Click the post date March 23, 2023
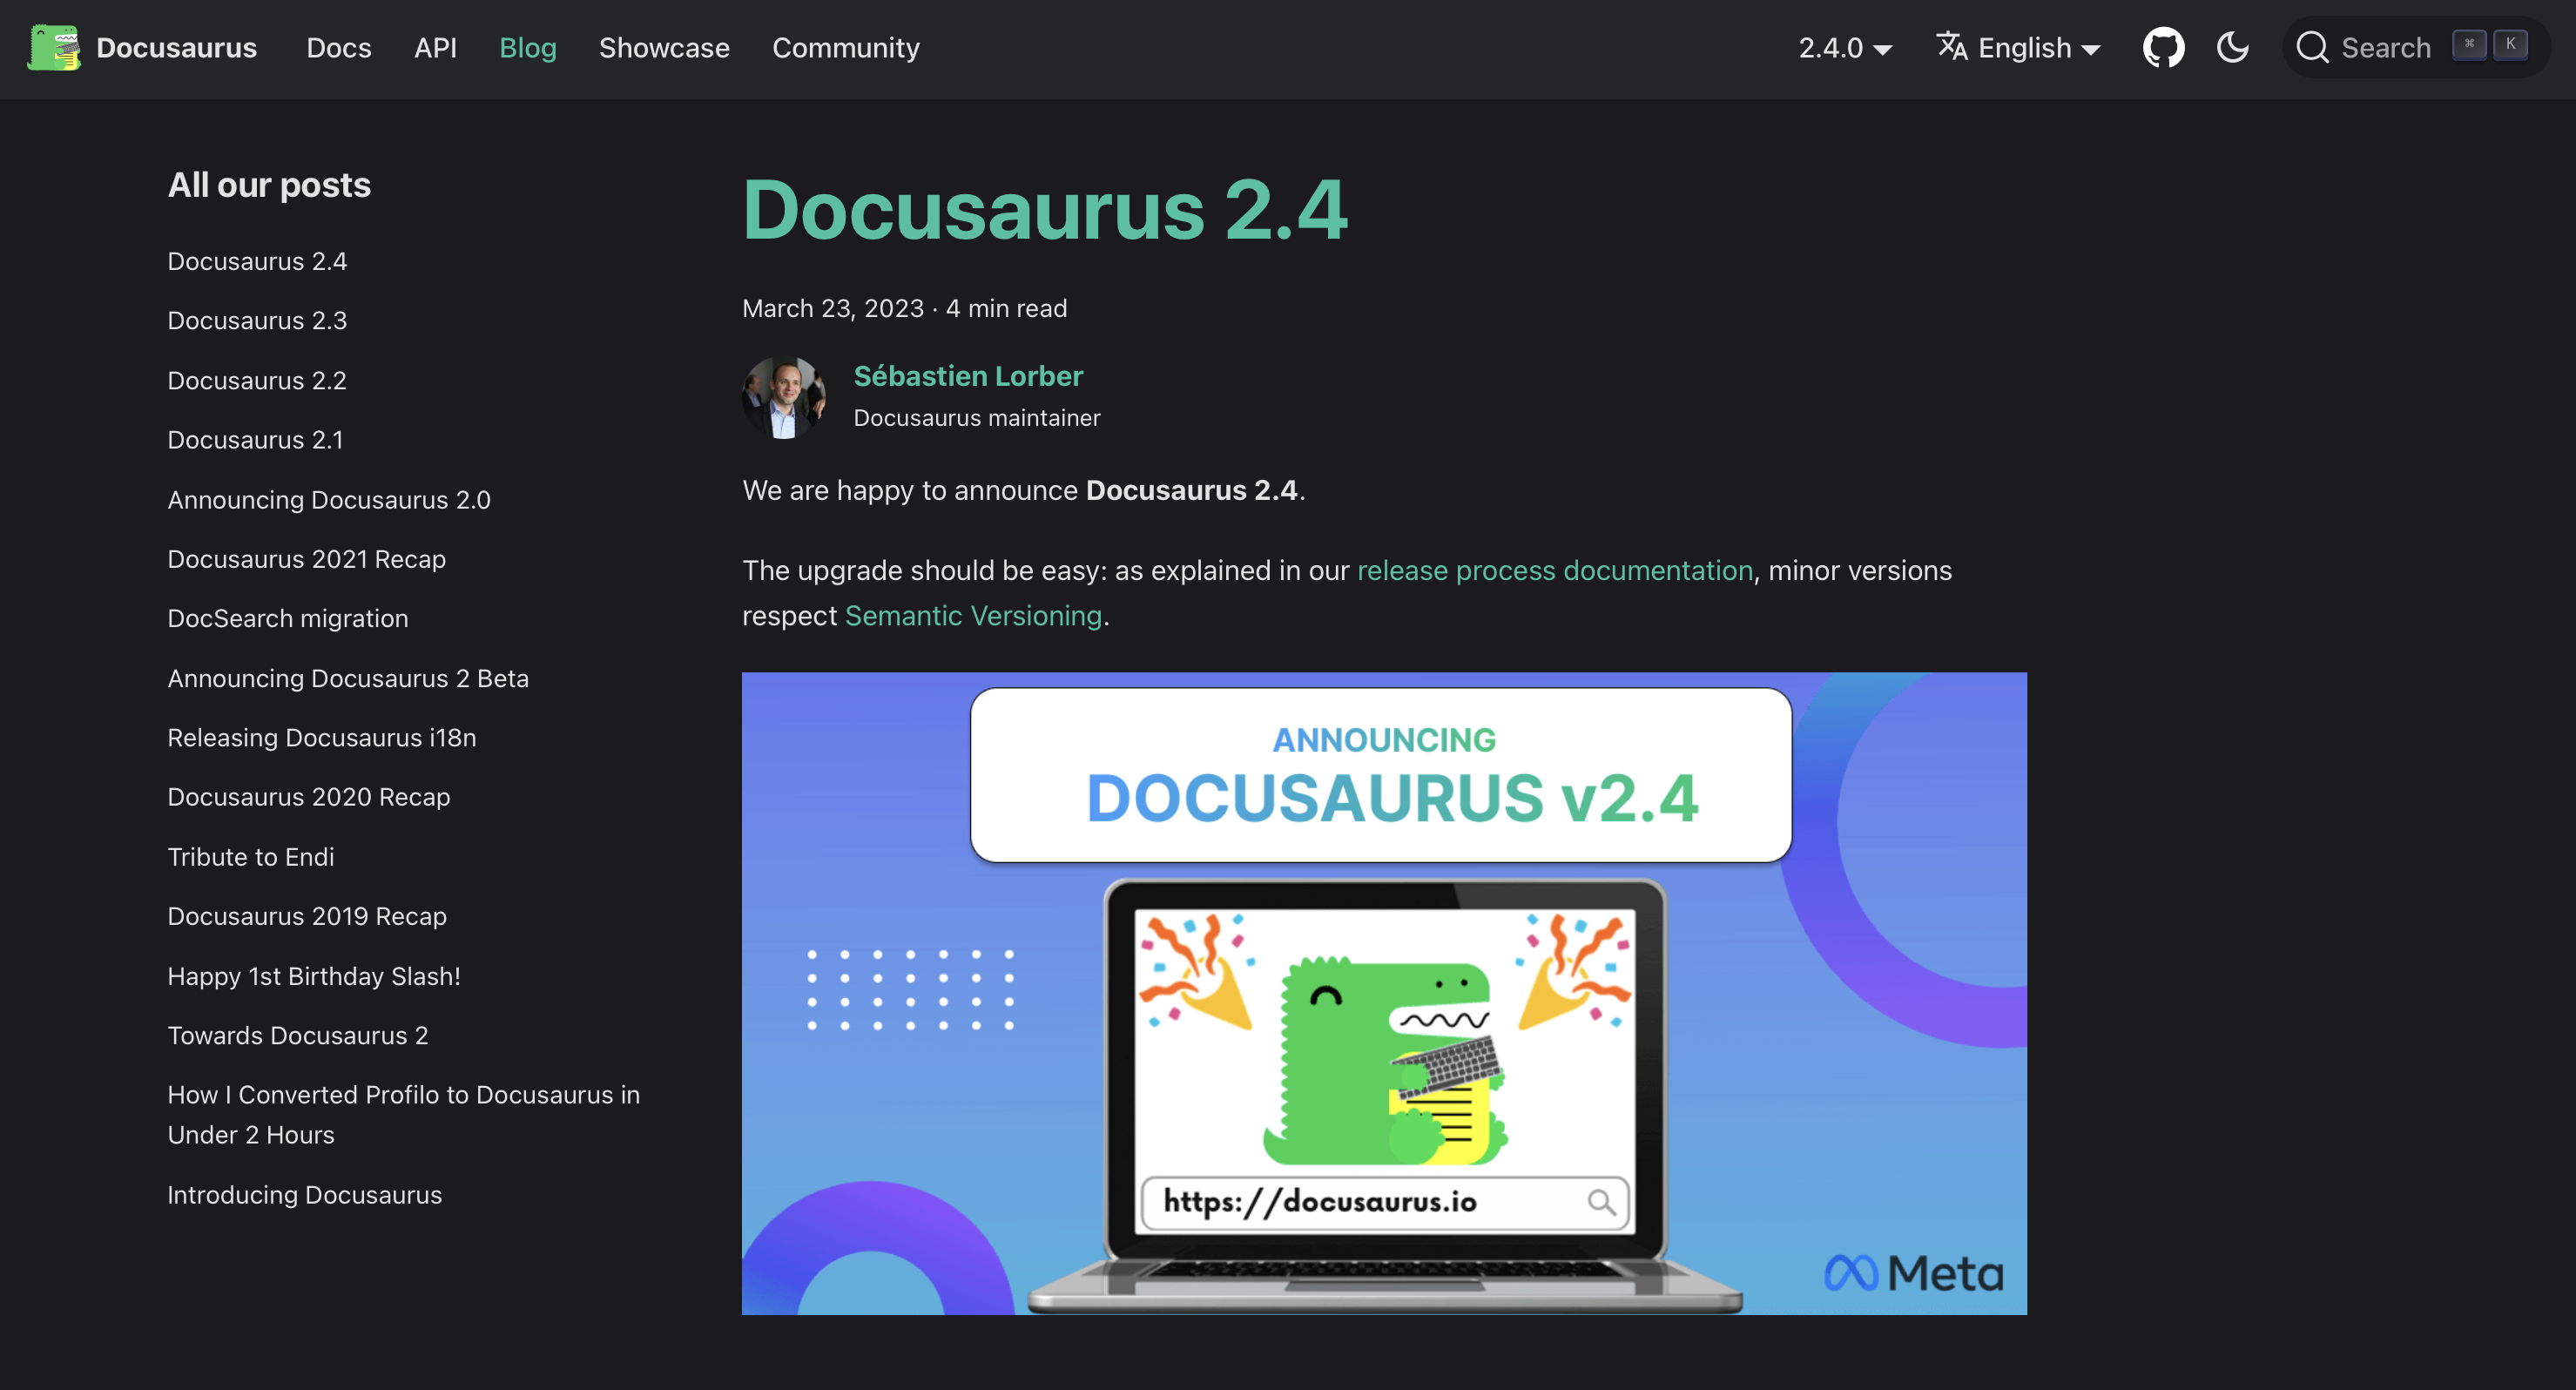 (x=833, y=308)
